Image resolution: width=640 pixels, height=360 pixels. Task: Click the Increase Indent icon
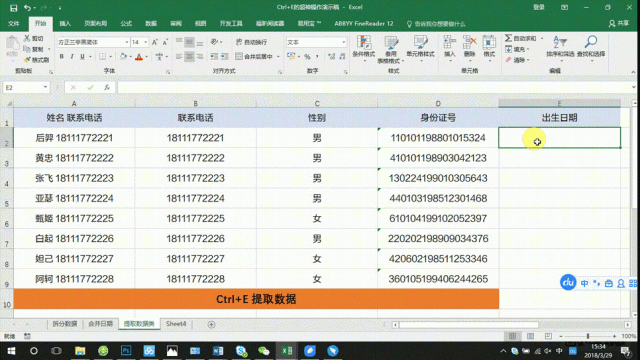pyautogui.click(x=224, y=56)
